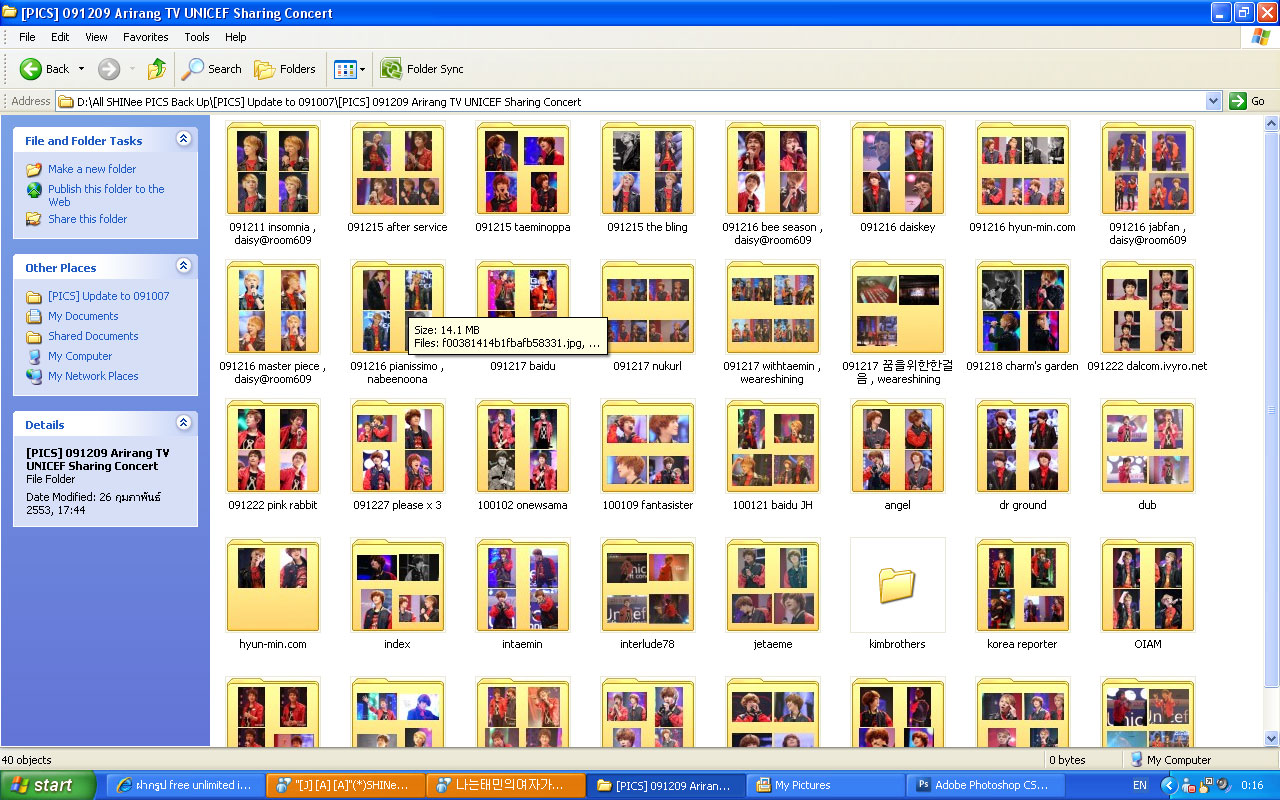Select the 091217 withtaemin folder
1280x800 pixels.
(773, 308)
